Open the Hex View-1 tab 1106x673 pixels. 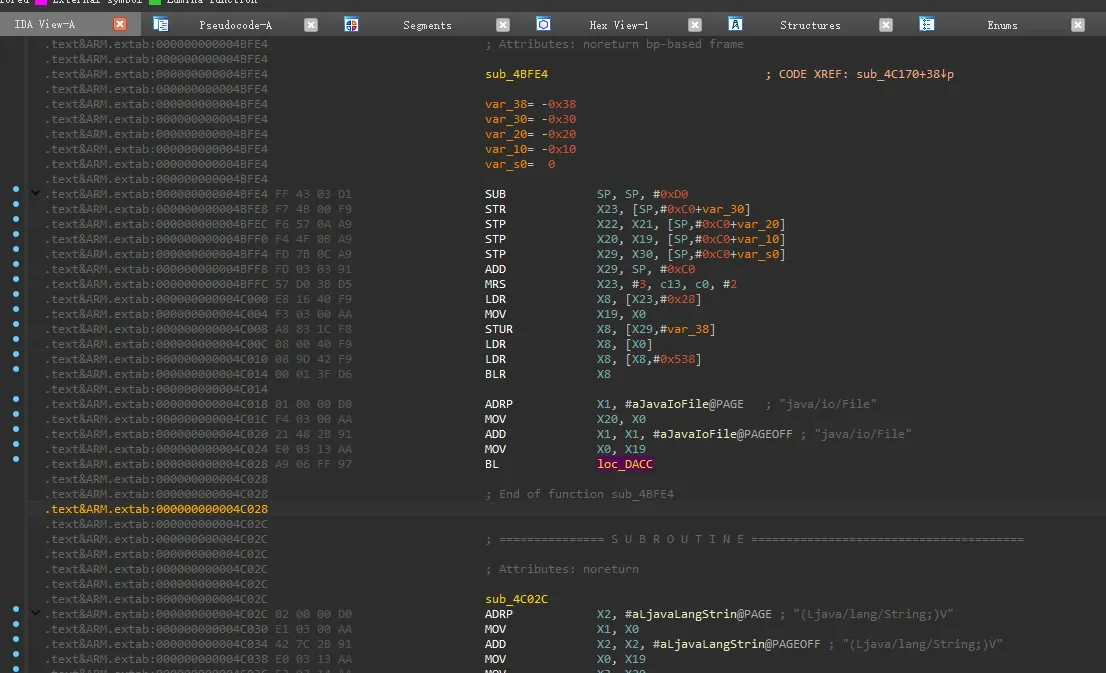click(x=619, y=25)
